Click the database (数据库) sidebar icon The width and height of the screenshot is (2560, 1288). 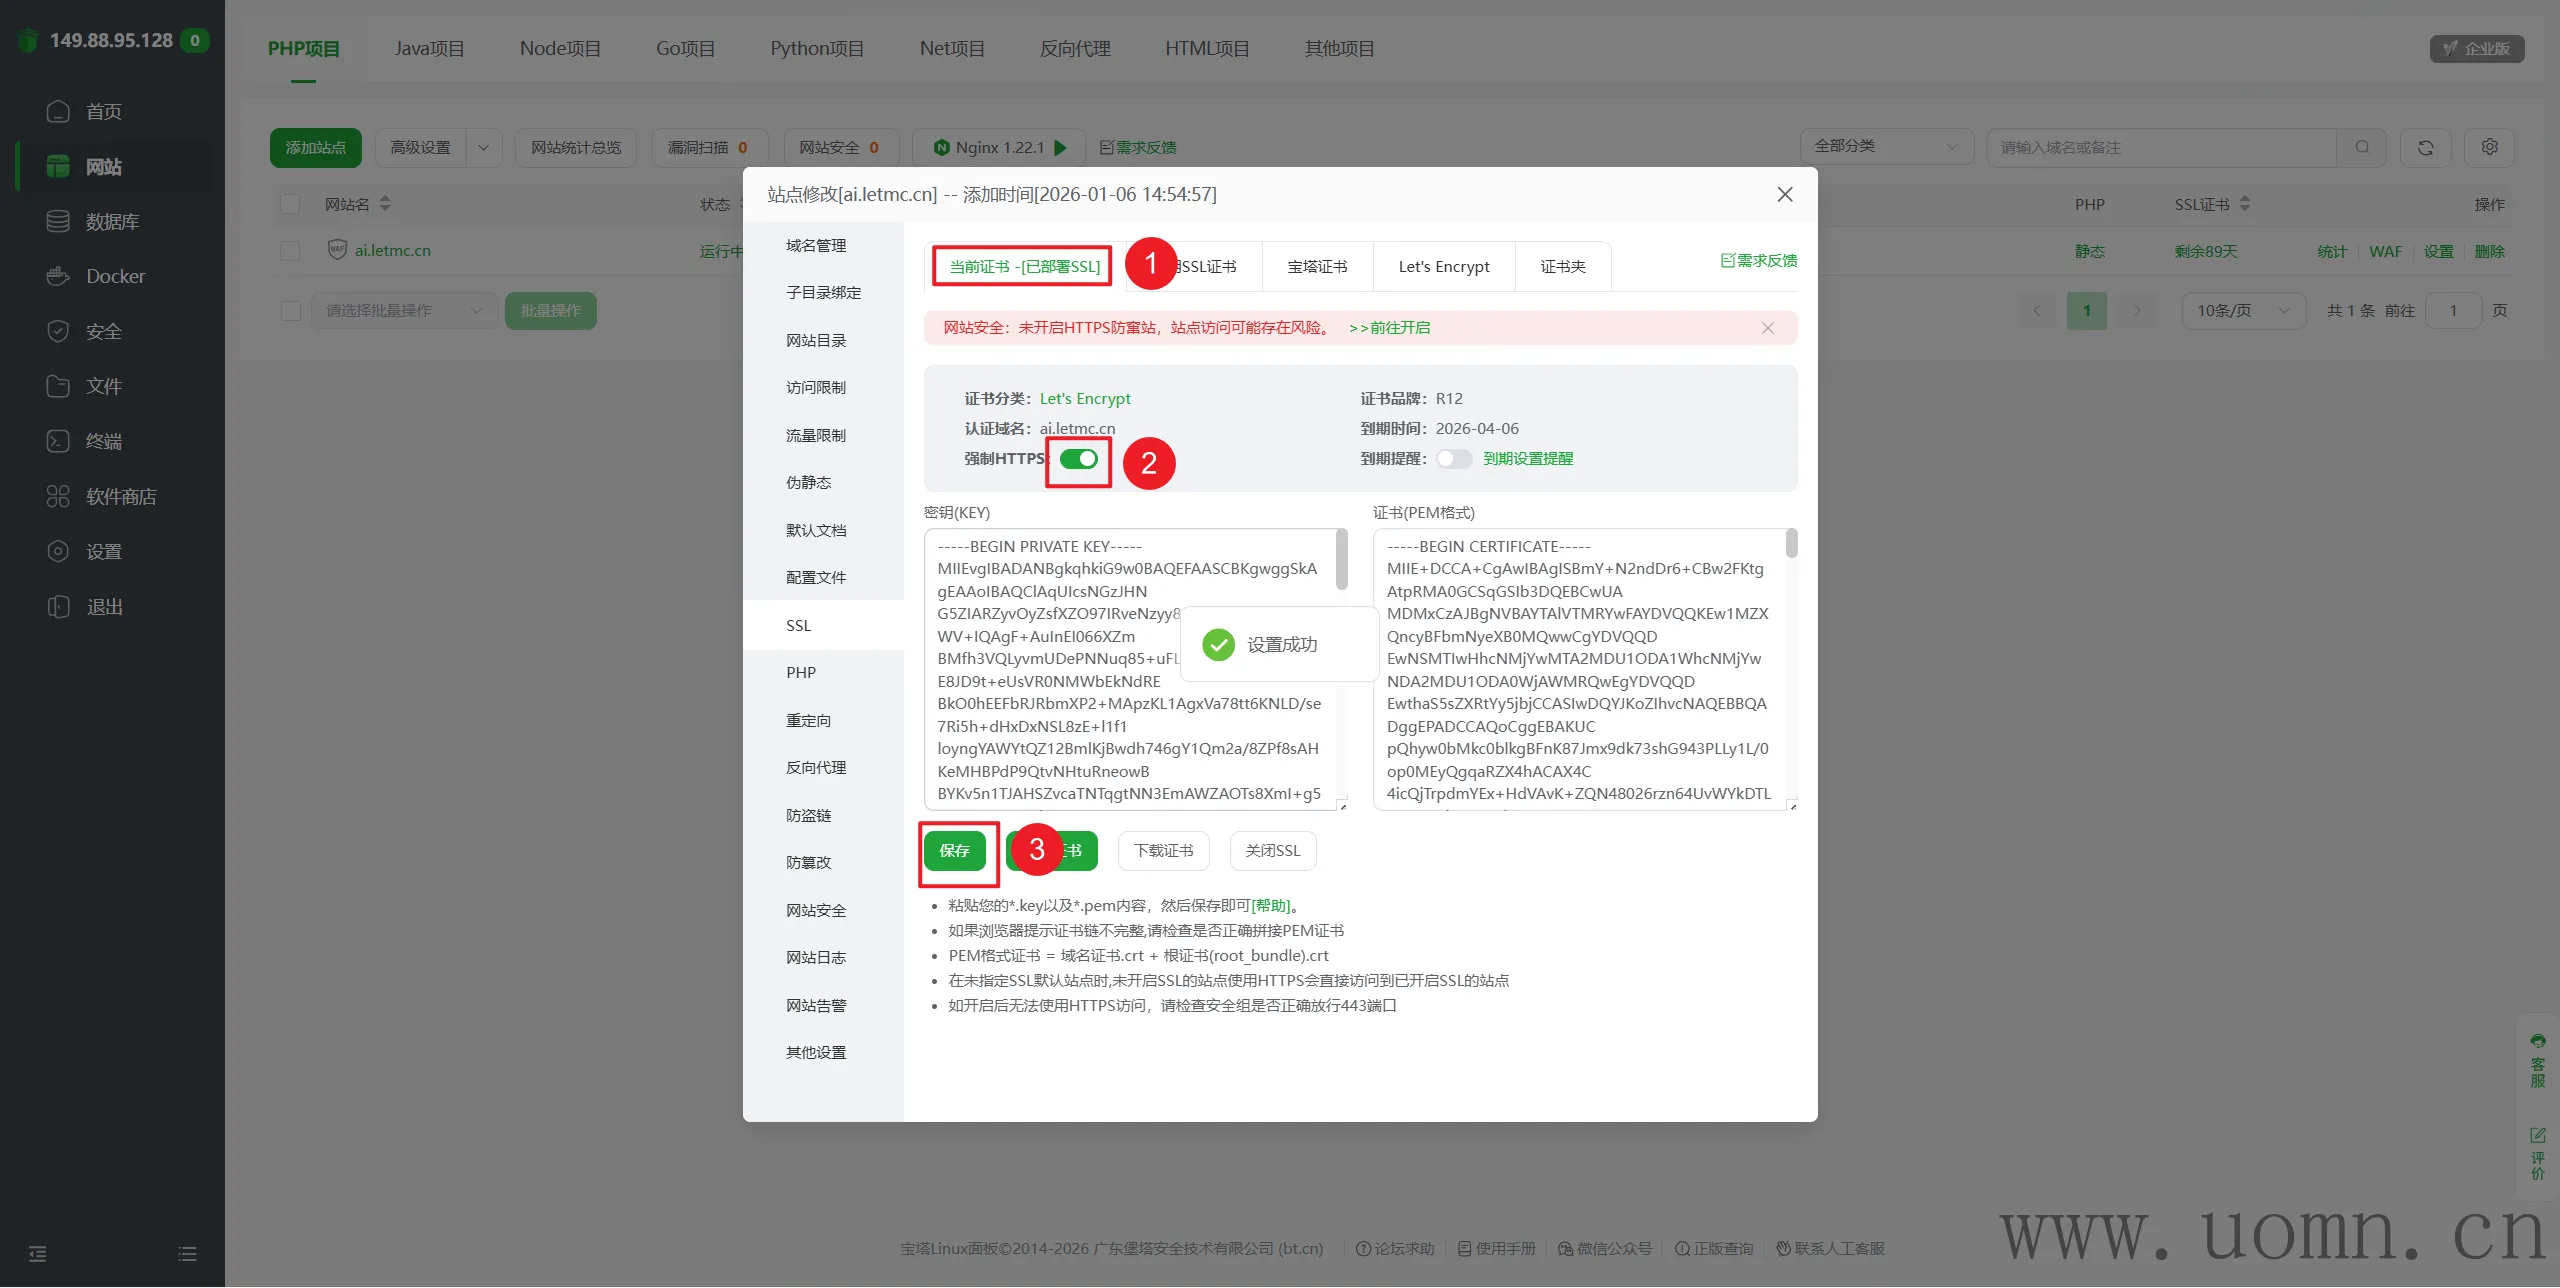[58, 221]
